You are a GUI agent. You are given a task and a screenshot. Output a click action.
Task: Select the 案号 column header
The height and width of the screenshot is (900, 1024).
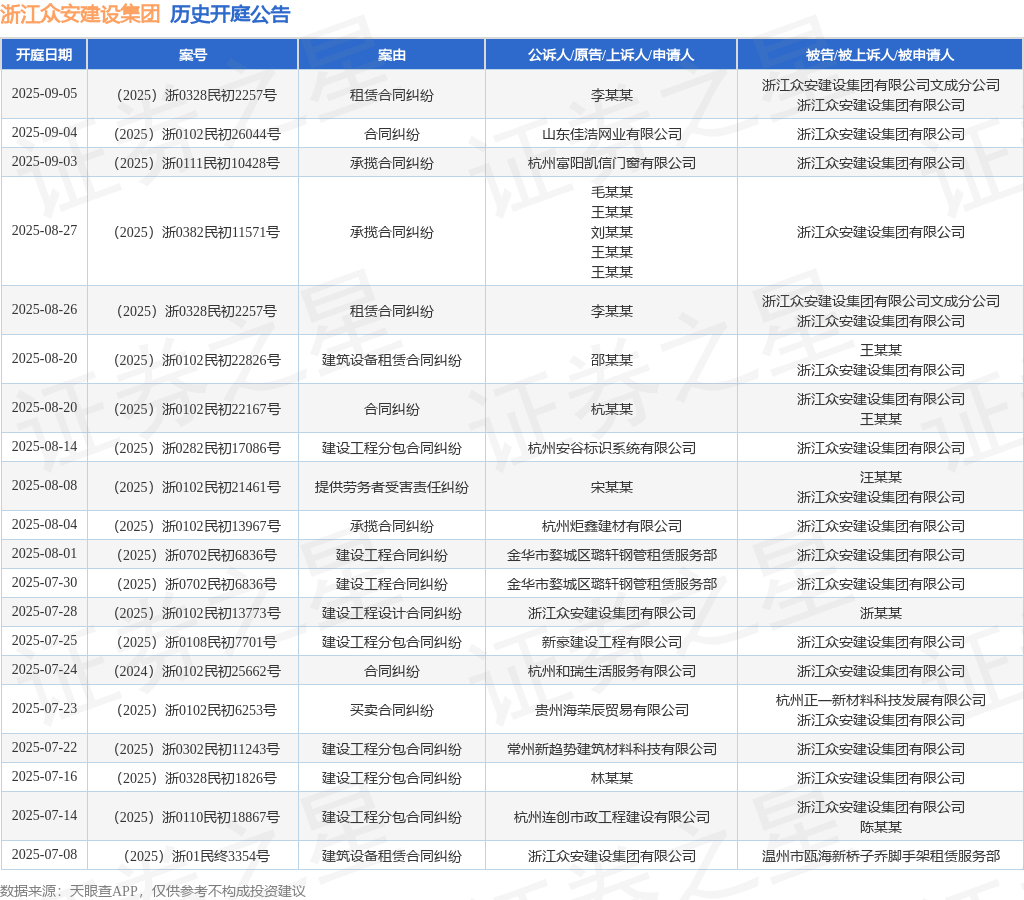(x=193, y=55)
